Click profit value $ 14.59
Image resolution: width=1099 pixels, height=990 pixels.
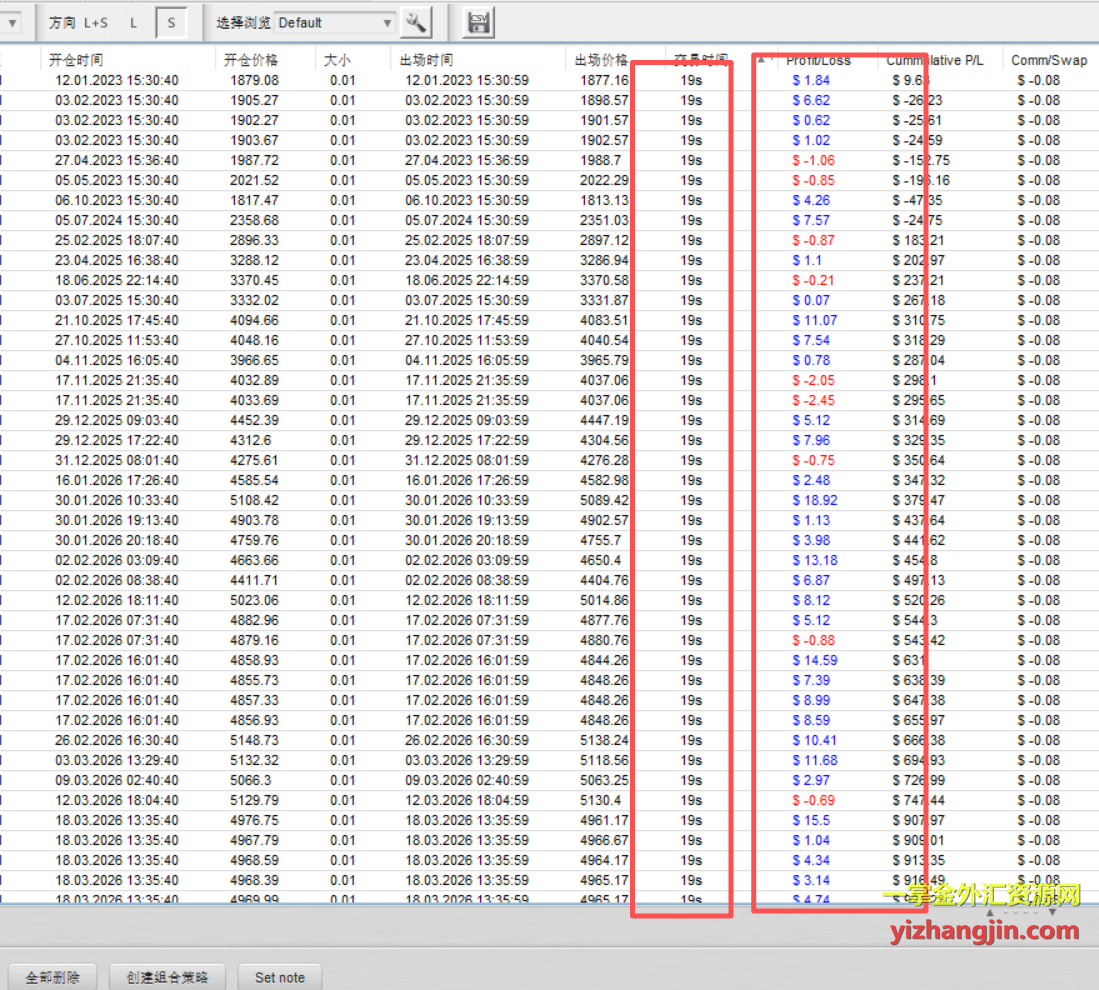(814, 660)
